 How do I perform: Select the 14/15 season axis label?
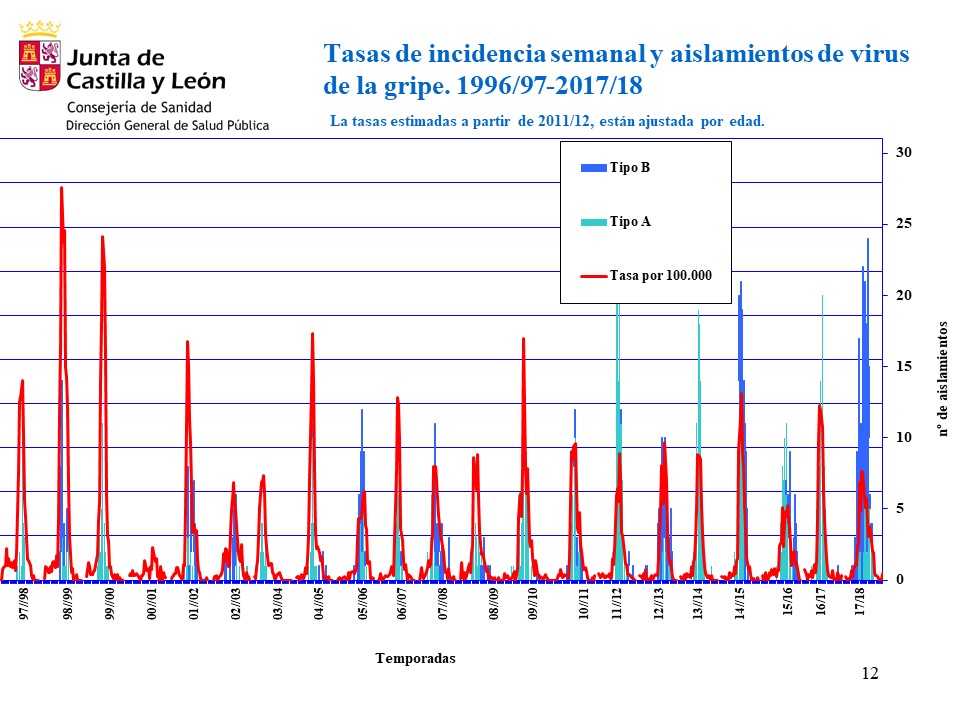(740, 605)
